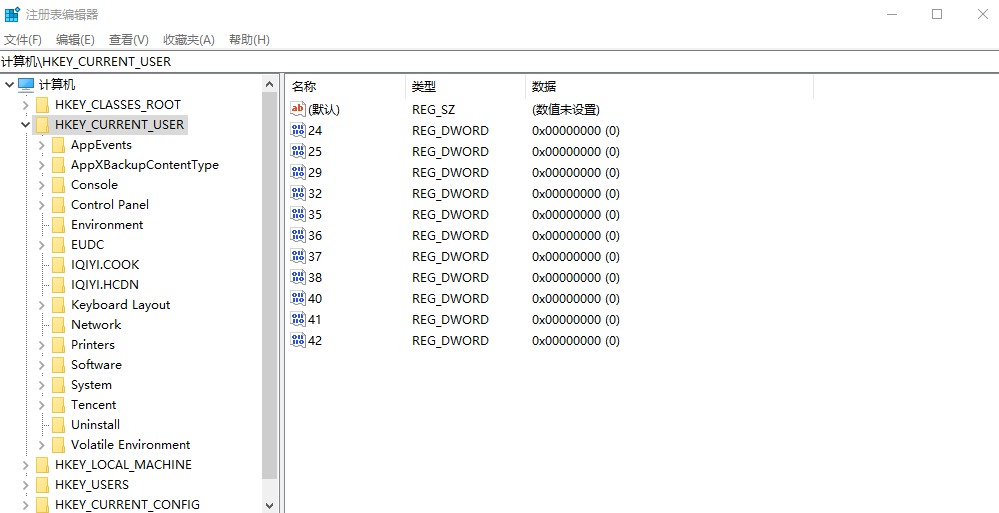Select the HKEY_LOCAL_MACHINE tree label
Image resolution: width=999 pixels, height=513 pixels.
123,465
